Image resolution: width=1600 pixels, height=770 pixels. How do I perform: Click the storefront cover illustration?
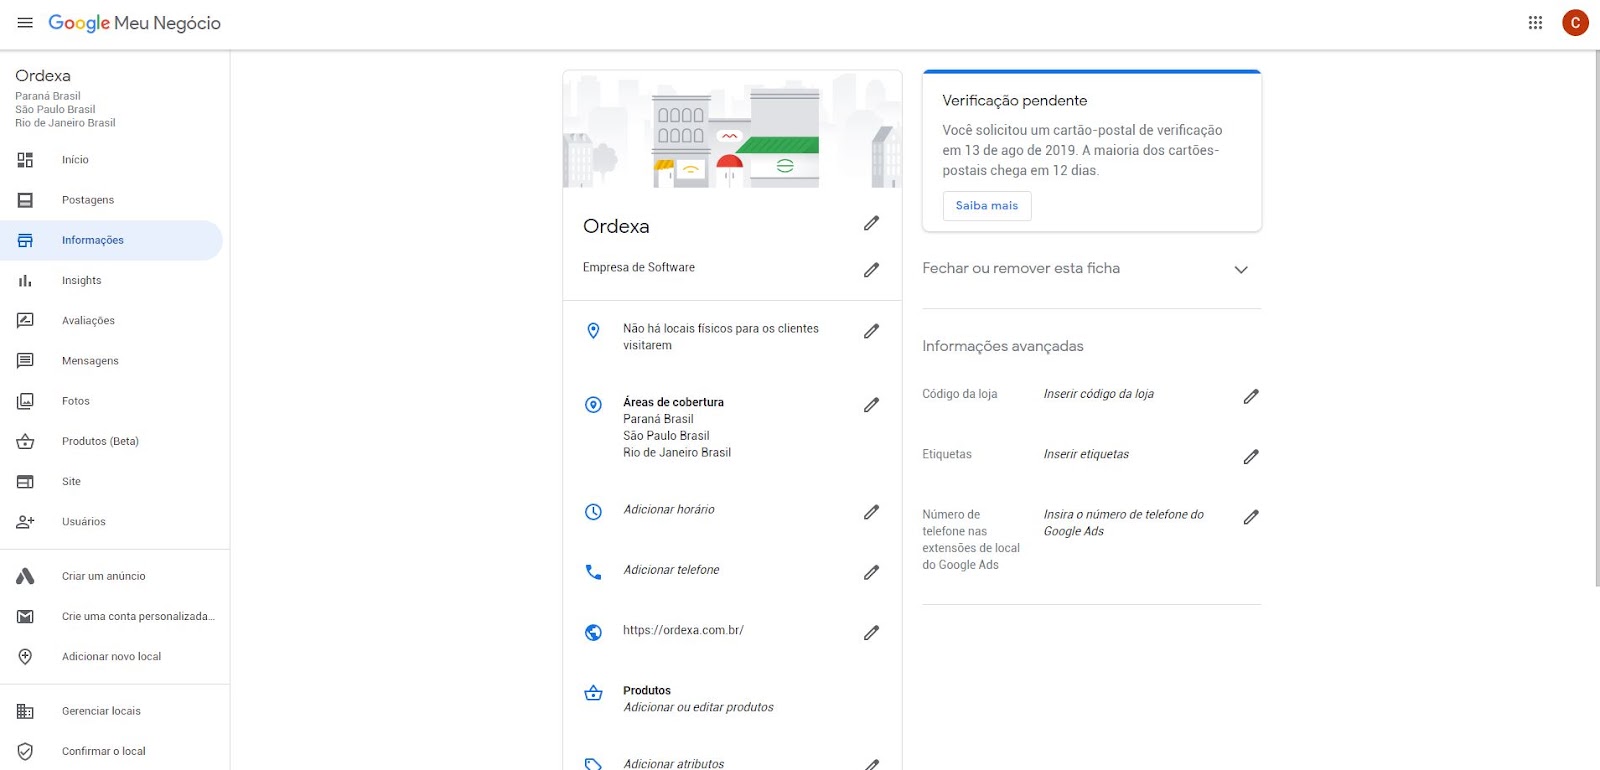[732, 129]
